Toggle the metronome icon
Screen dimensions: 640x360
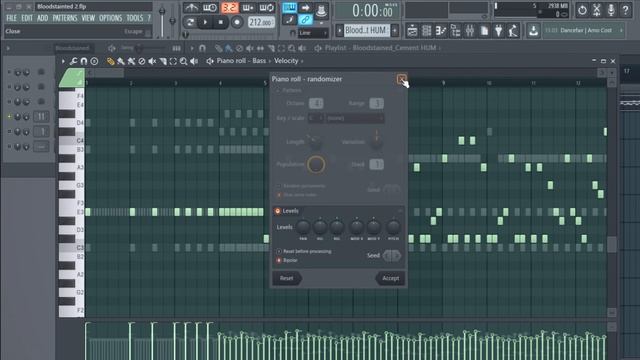click(191, 7)
